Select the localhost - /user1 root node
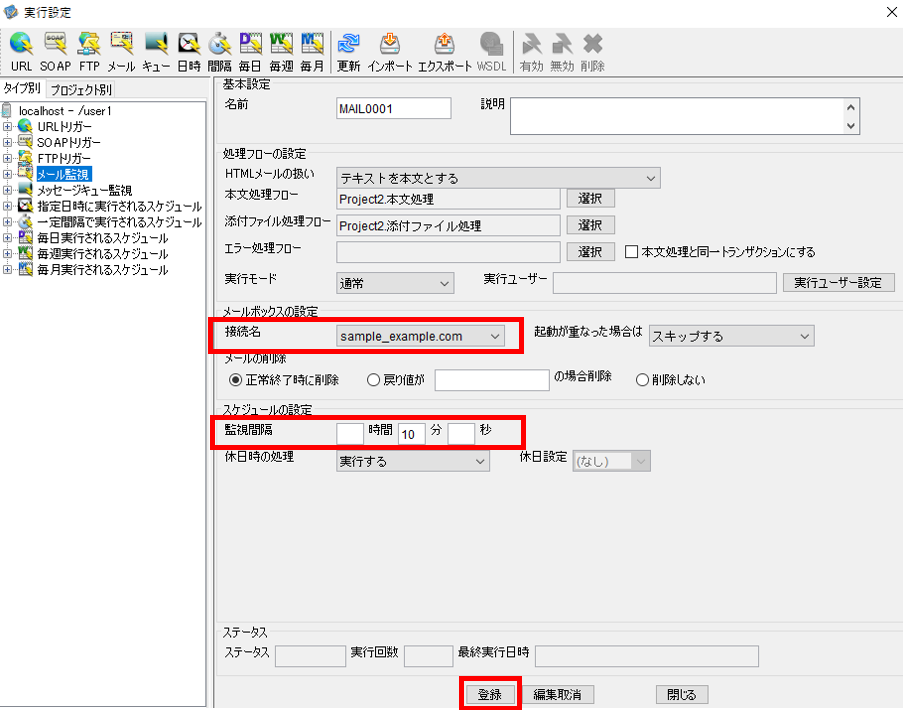The image size is (903, 710). pos(65,111)
